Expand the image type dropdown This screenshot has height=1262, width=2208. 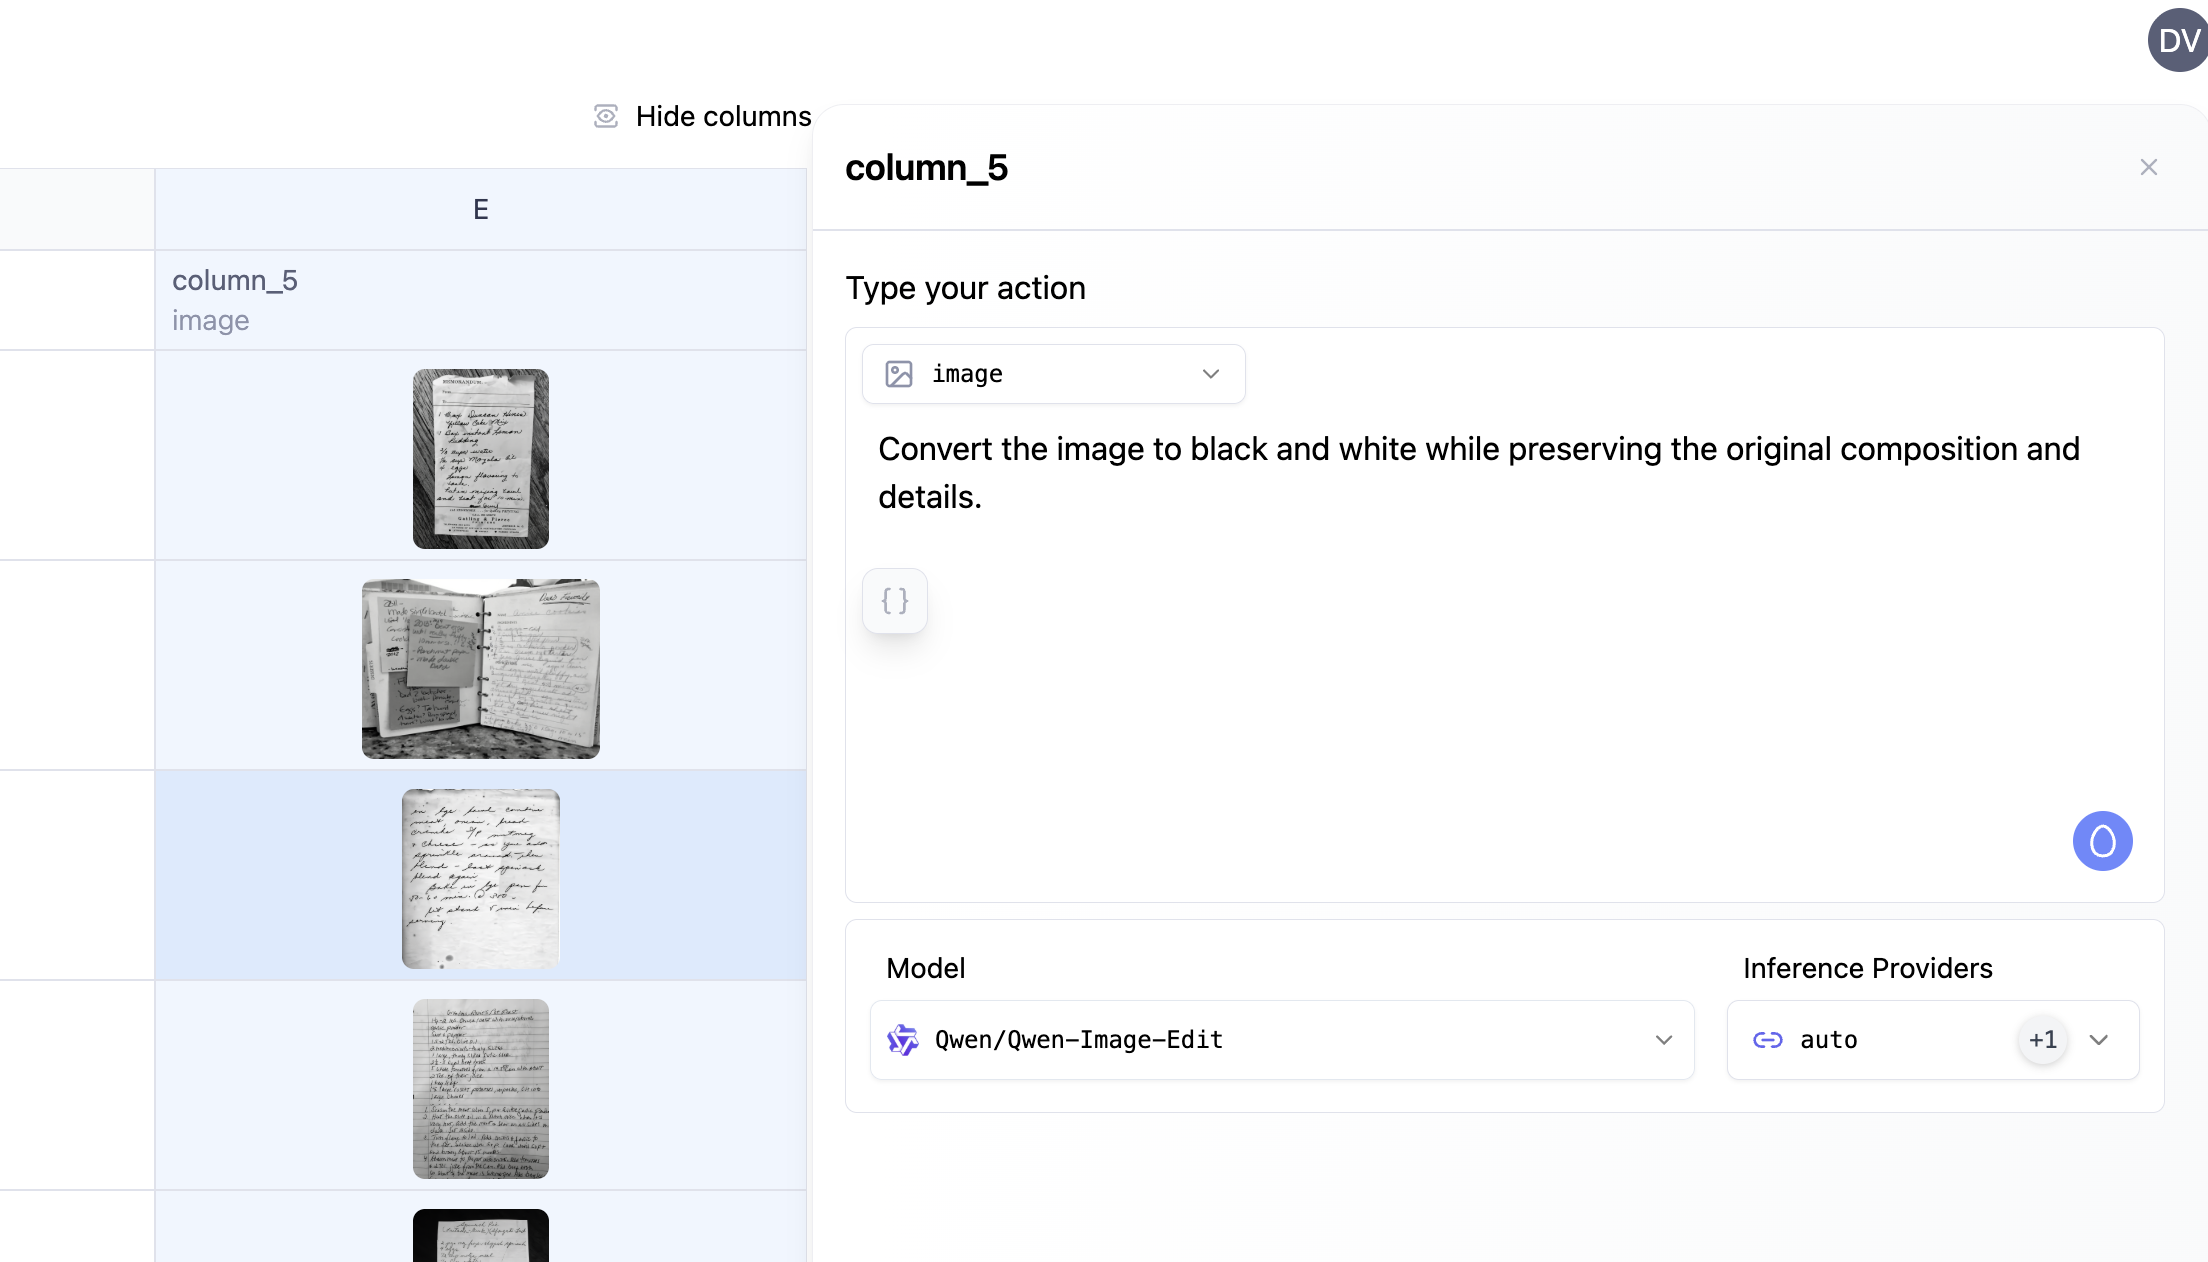click(x=1054, y=374)
